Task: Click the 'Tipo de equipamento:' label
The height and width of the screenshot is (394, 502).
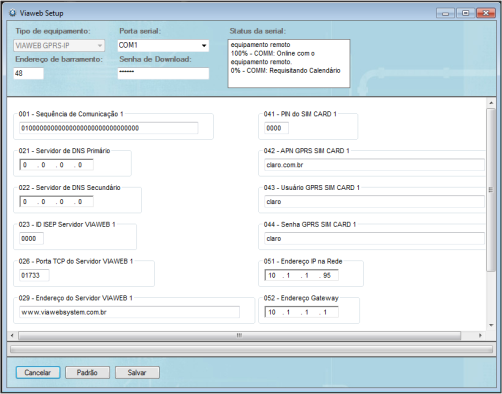Action: (53, 31)
